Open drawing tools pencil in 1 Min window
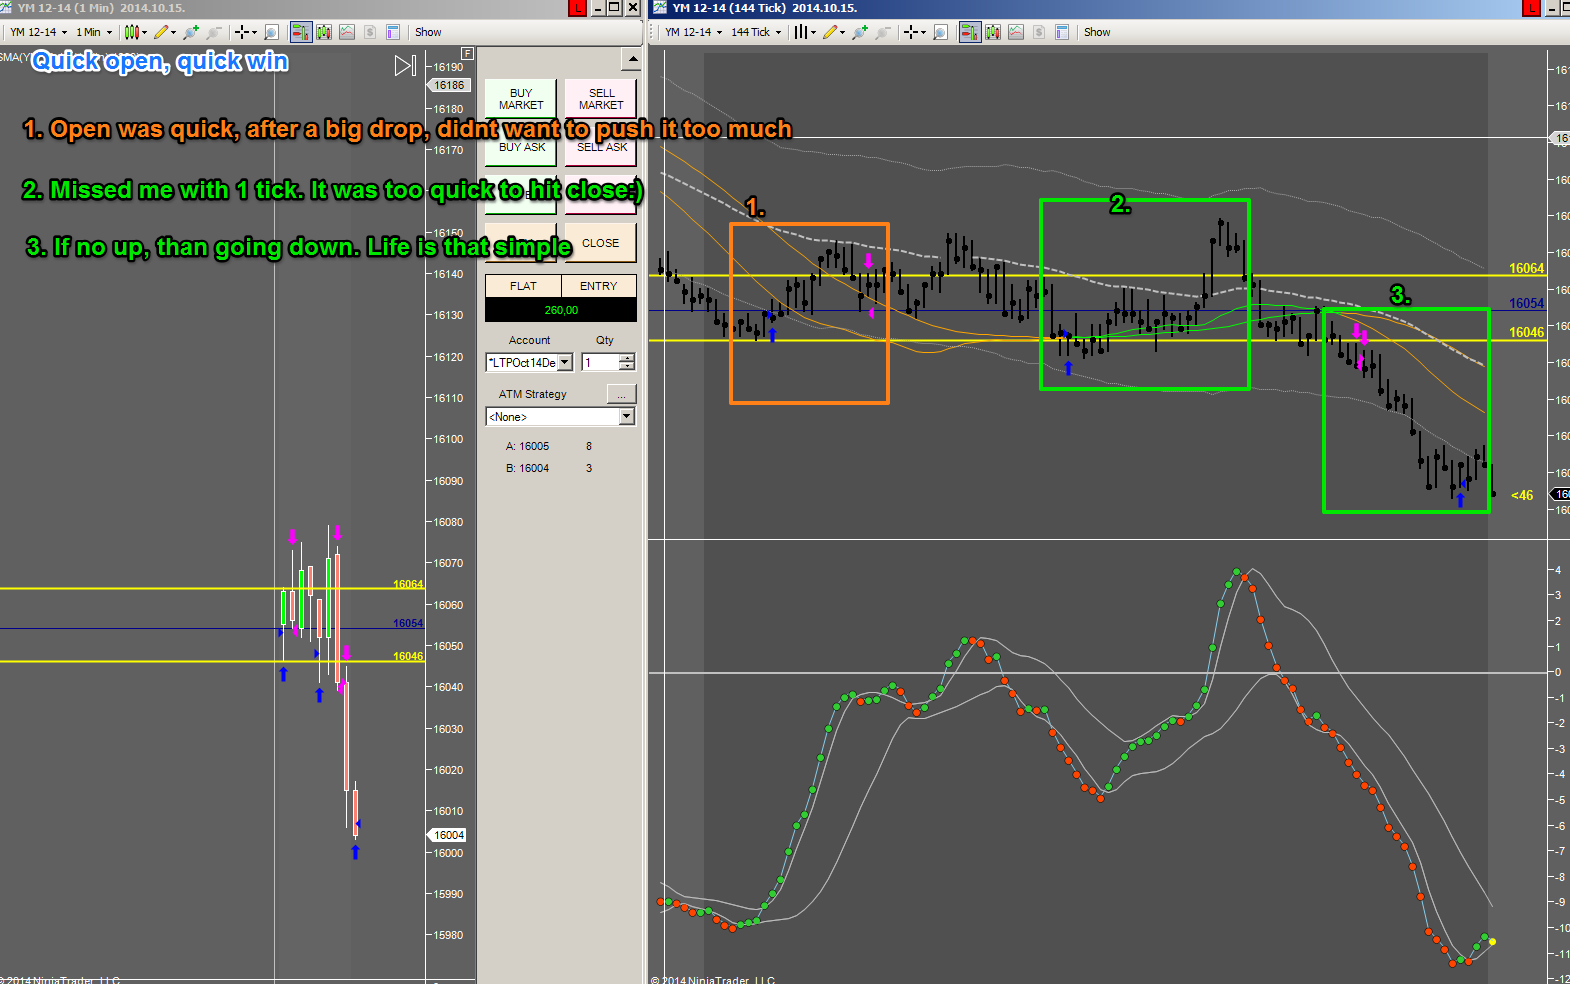Image resolution: width=1570 pixels, height=984 pixels. [x=164, y=32]
